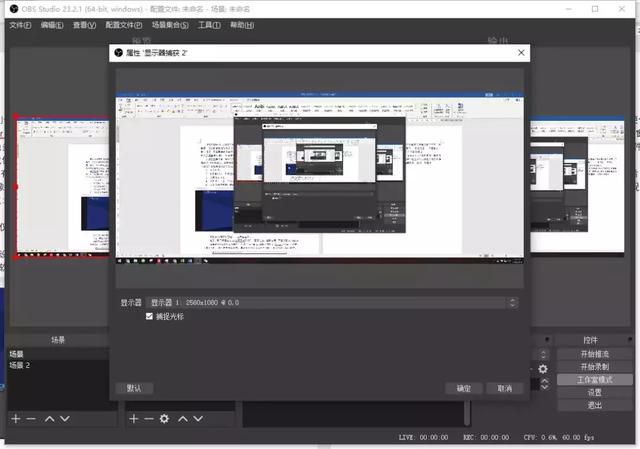Move source down with arrow icon
This screenshot has height=449, width=640.
(x=198, y=419)
